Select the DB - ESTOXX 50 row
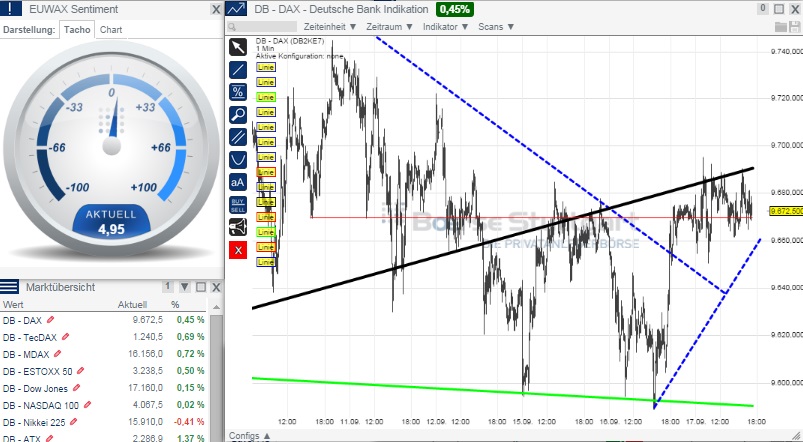This screenshot has width=803, height=442. tap(104, 371)
